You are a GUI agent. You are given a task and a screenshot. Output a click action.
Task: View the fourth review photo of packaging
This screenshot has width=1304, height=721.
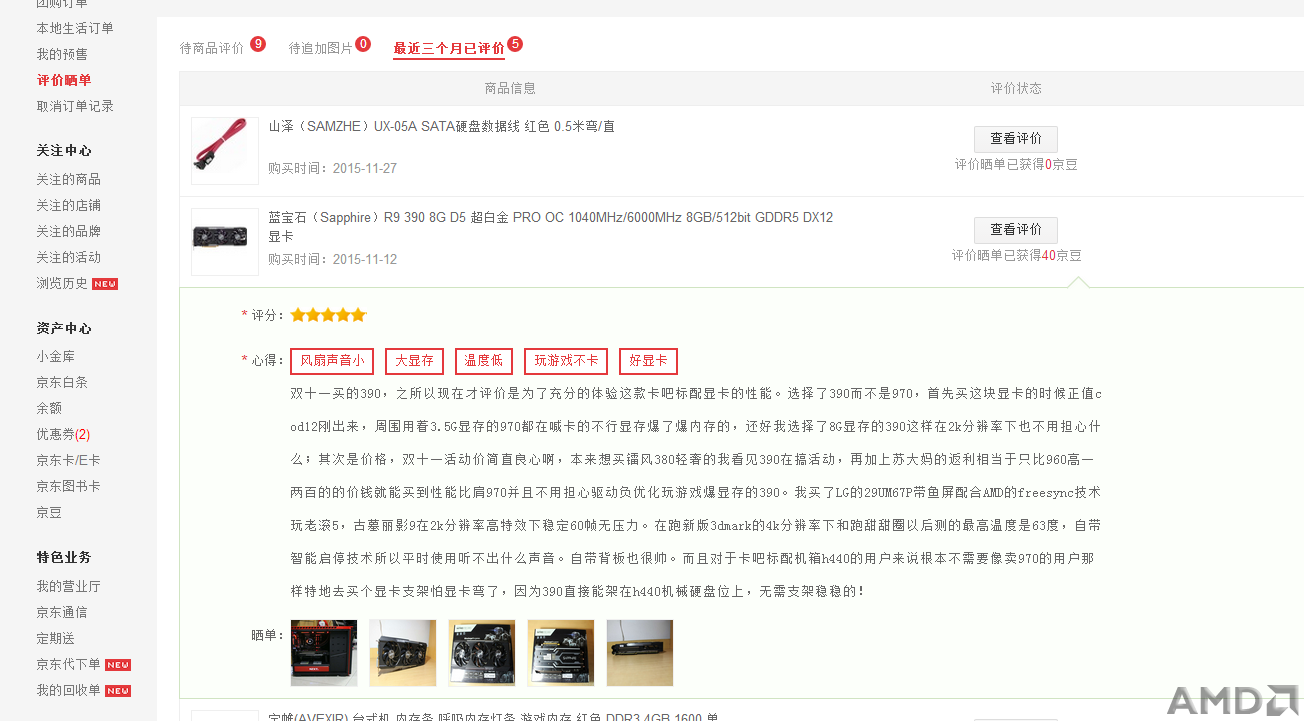coord(561,653)
